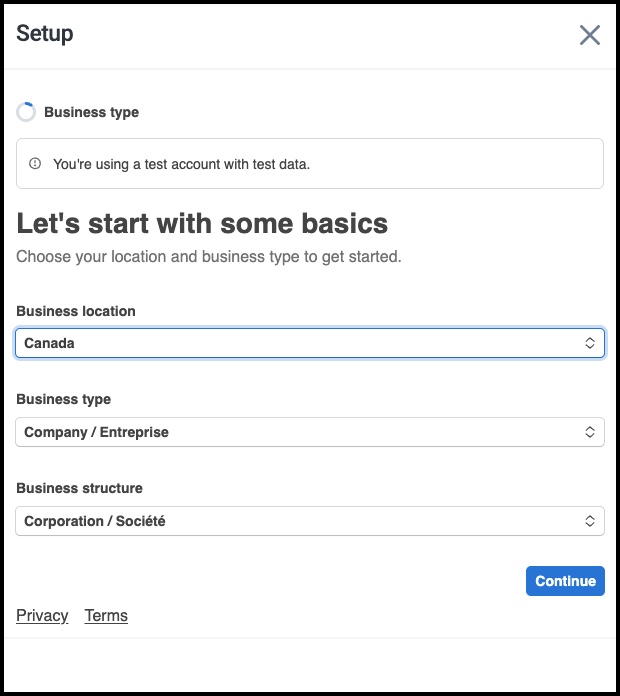This screenshot has height=696, width=620.
Task: Click the "Choose your location" subtitle text
Action: (x=208, y=257)
